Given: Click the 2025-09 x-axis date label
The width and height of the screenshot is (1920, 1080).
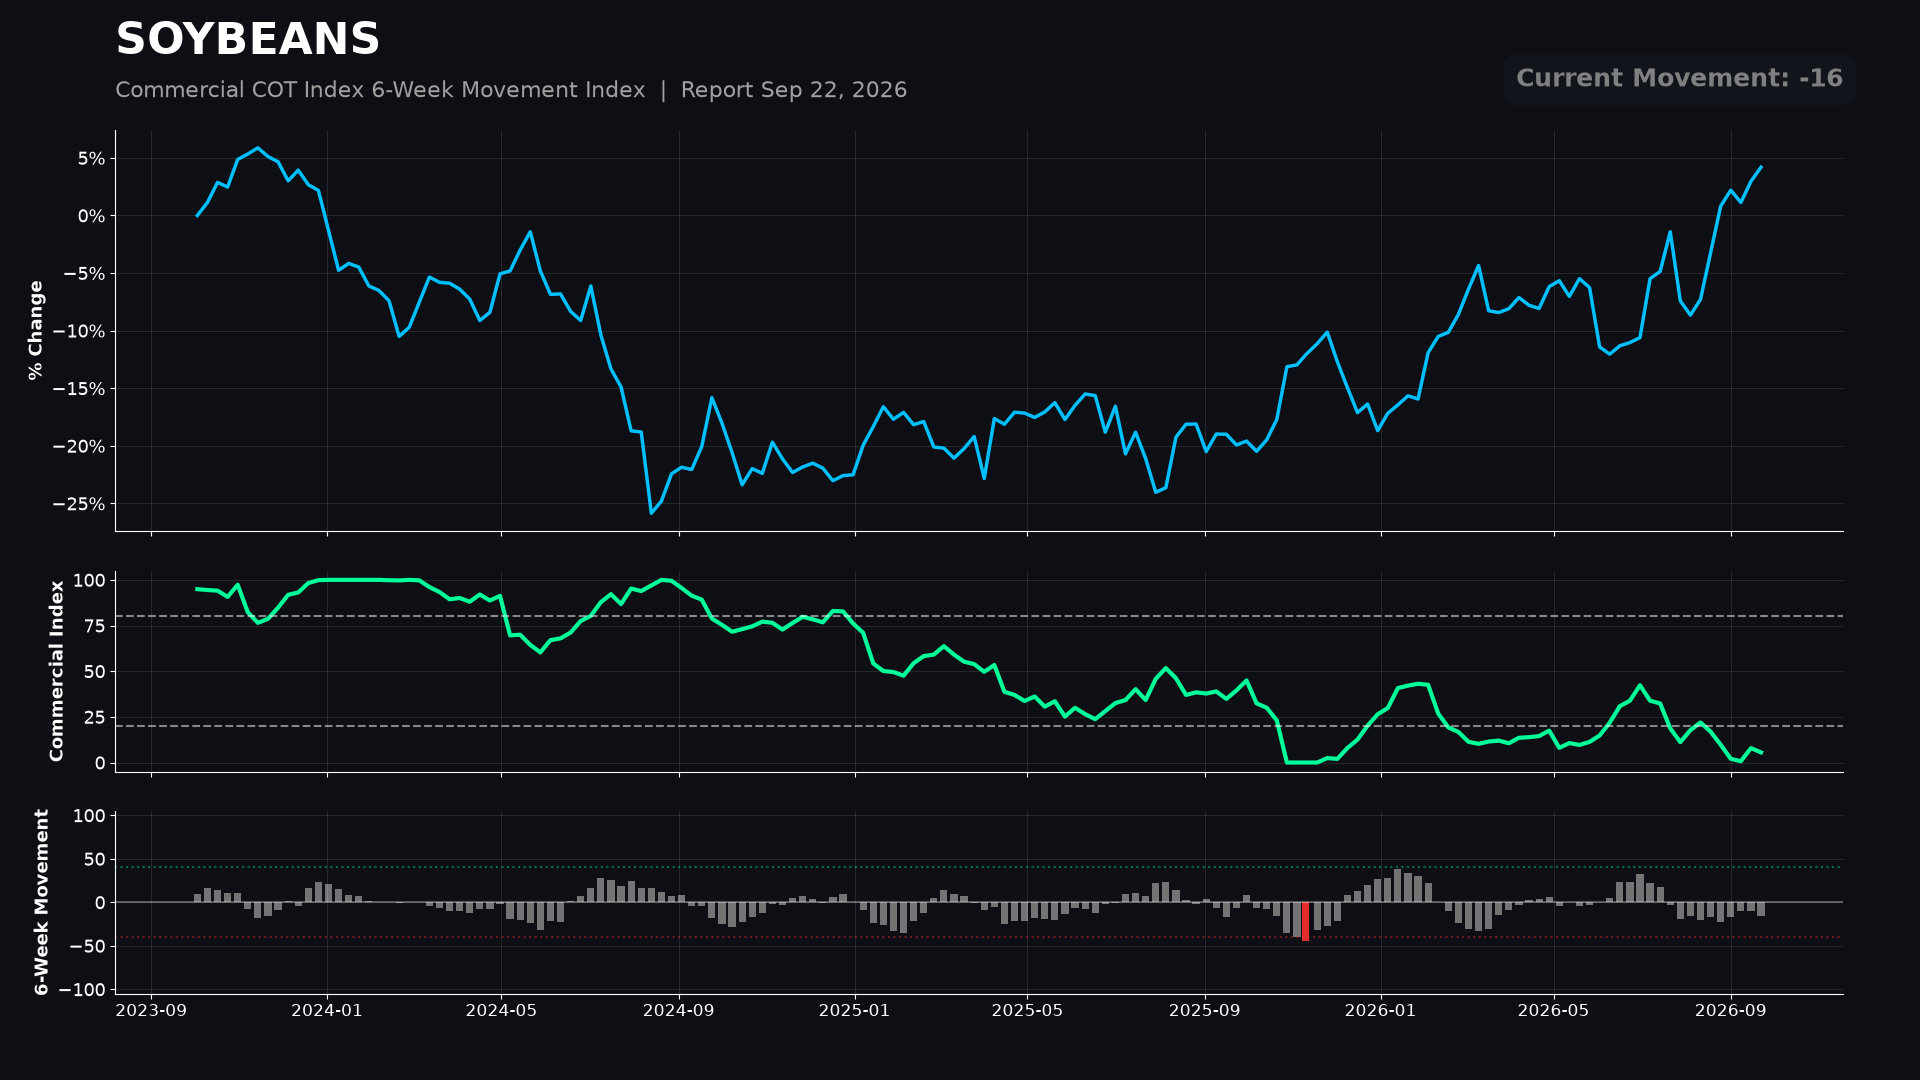Looking at the screenshot, I should (x=1205, y=1011).
